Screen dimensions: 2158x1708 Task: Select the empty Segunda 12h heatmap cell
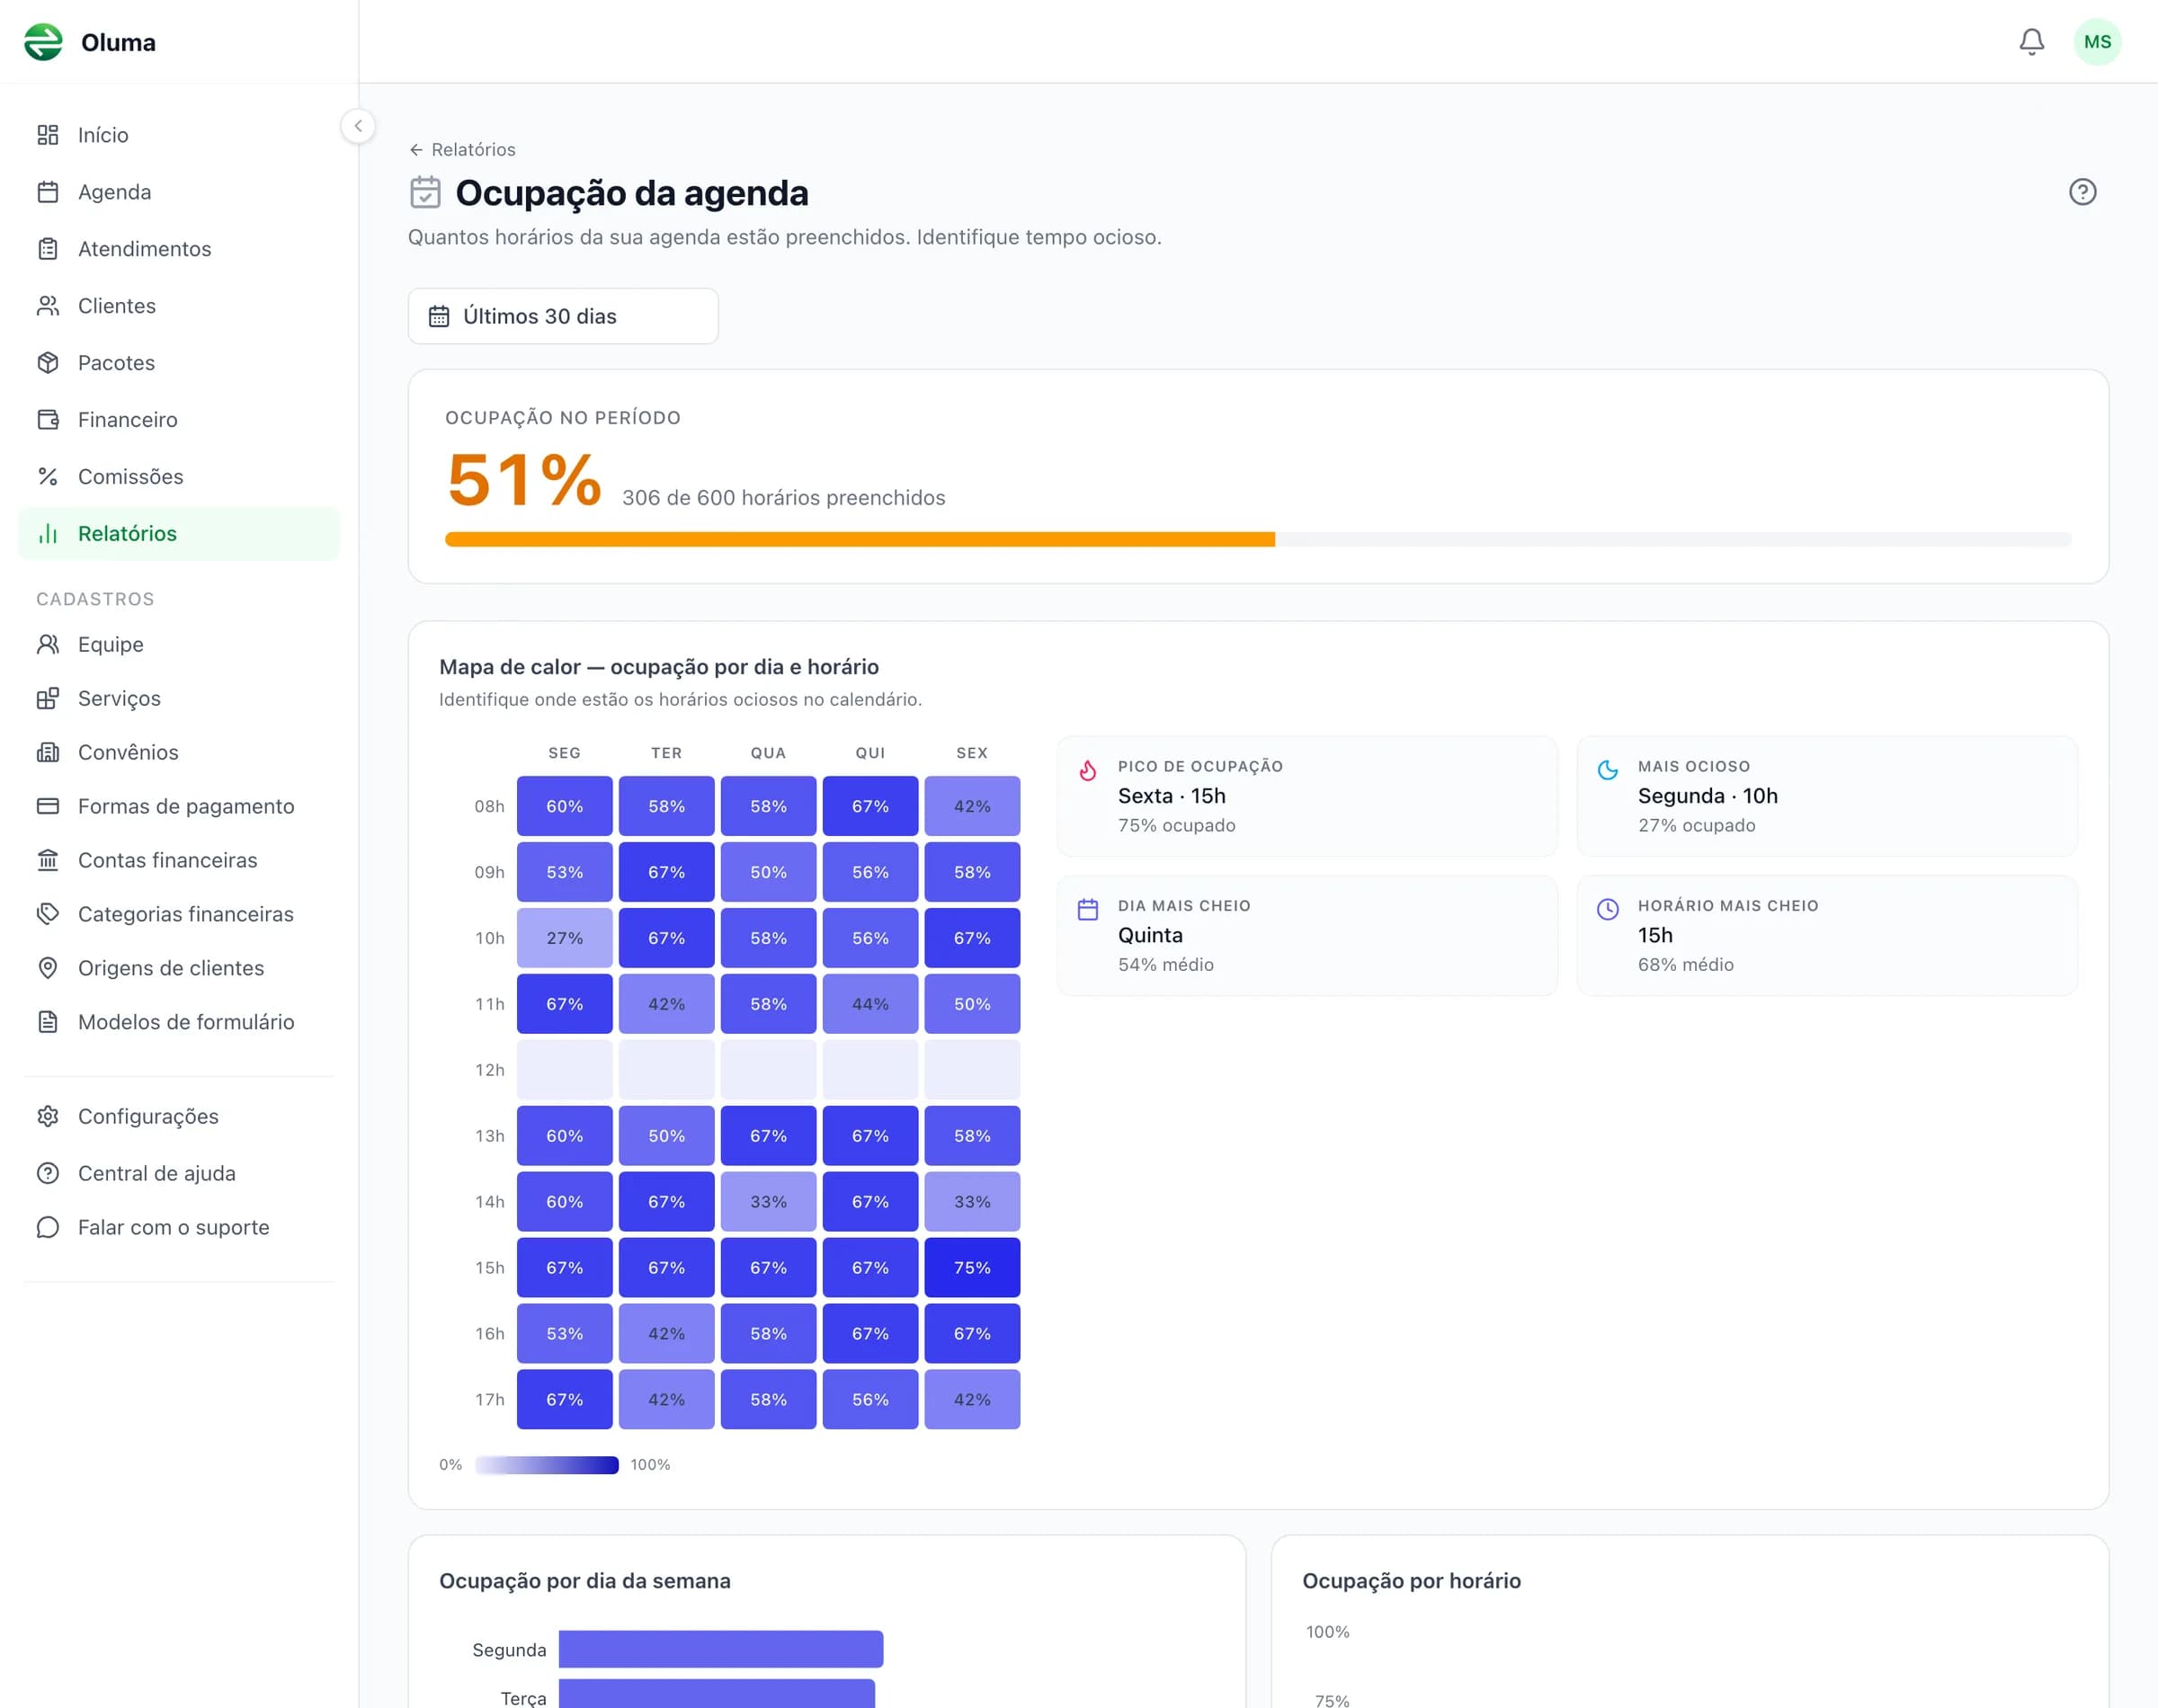click(x=564, y=1070)
